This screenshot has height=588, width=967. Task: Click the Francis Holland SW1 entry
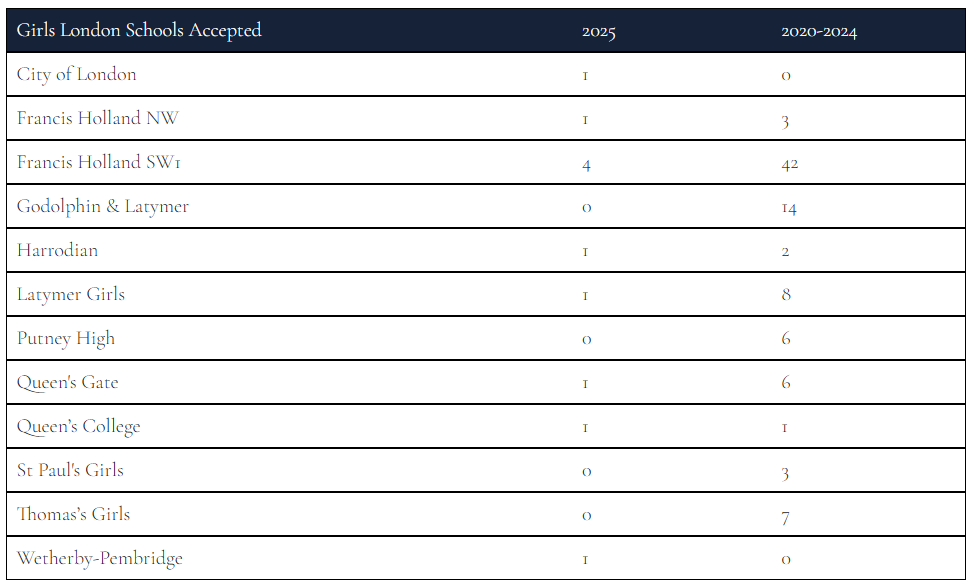[x=99, y=162]
